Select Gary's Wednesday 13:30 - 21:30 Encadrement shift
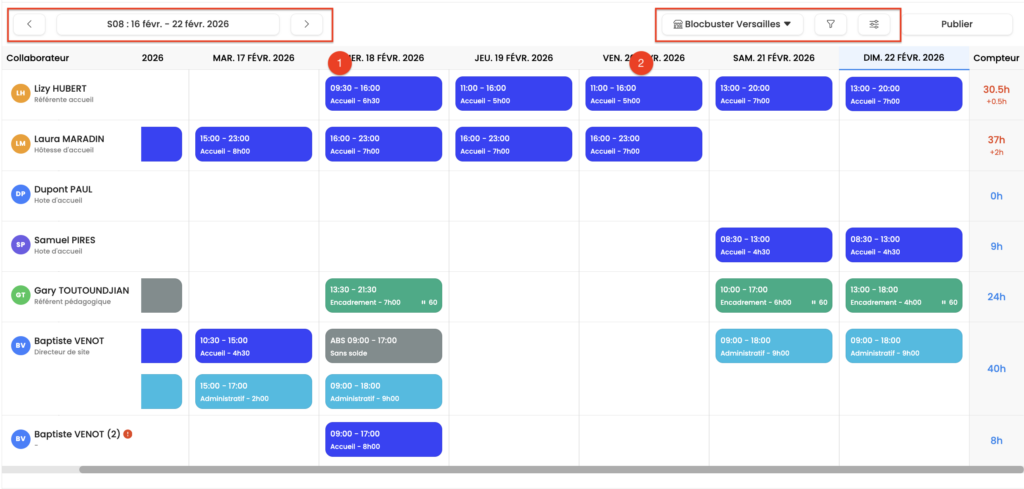The image size is (1024, 489). [x=384, y=295]
